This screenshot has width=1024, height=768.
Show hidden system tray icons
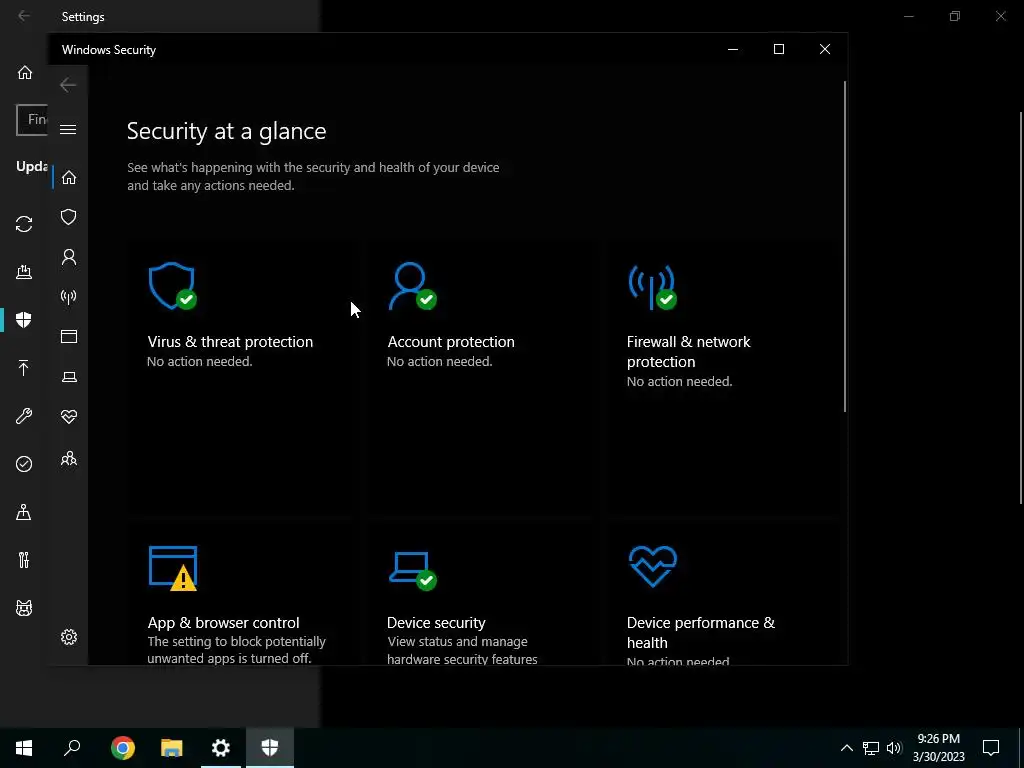846,748
